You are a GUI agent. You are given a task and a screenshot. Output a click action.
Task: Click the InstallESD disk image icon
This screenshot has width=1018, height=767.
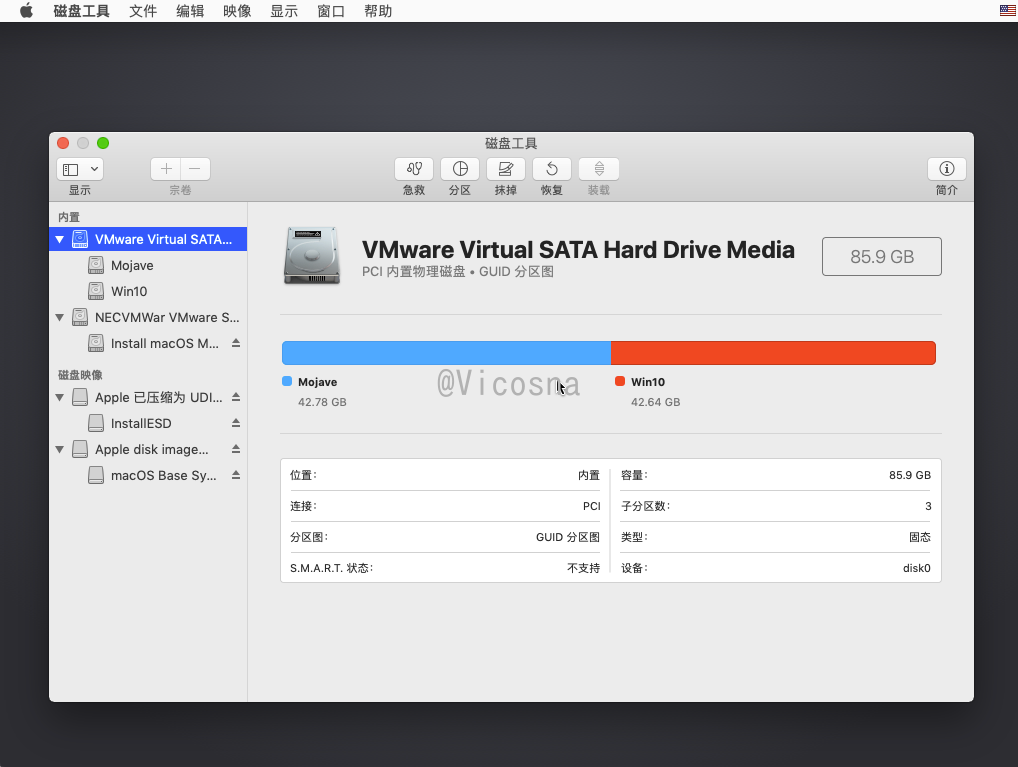[96, 423]
